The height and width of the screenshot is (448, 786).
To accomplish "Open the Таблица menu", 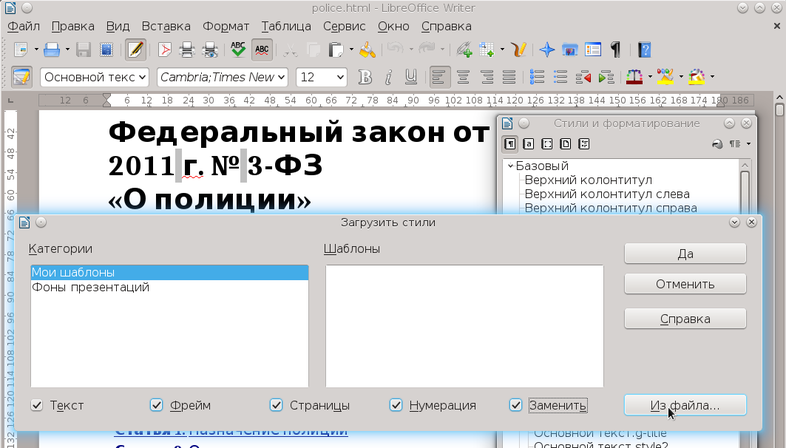I will pyautogui.click(x=286, y=26).
